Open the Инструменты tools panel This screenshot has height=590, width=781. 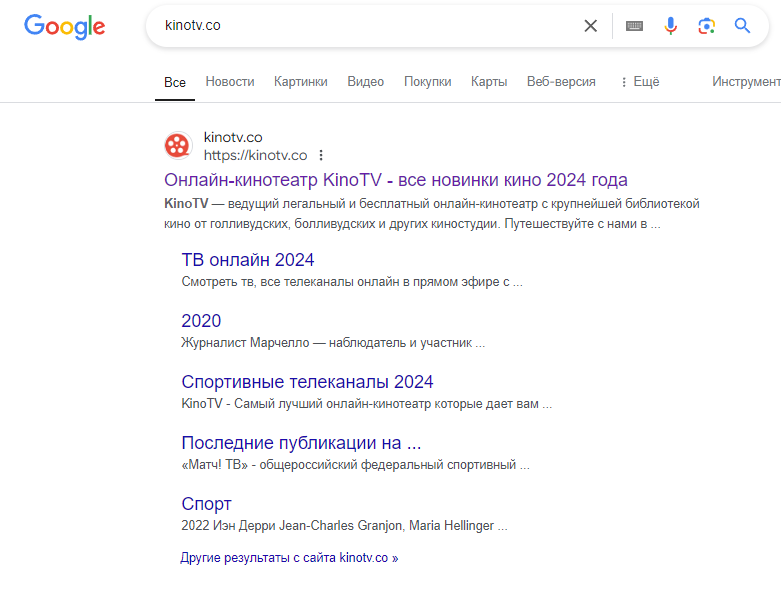(745, 82)
